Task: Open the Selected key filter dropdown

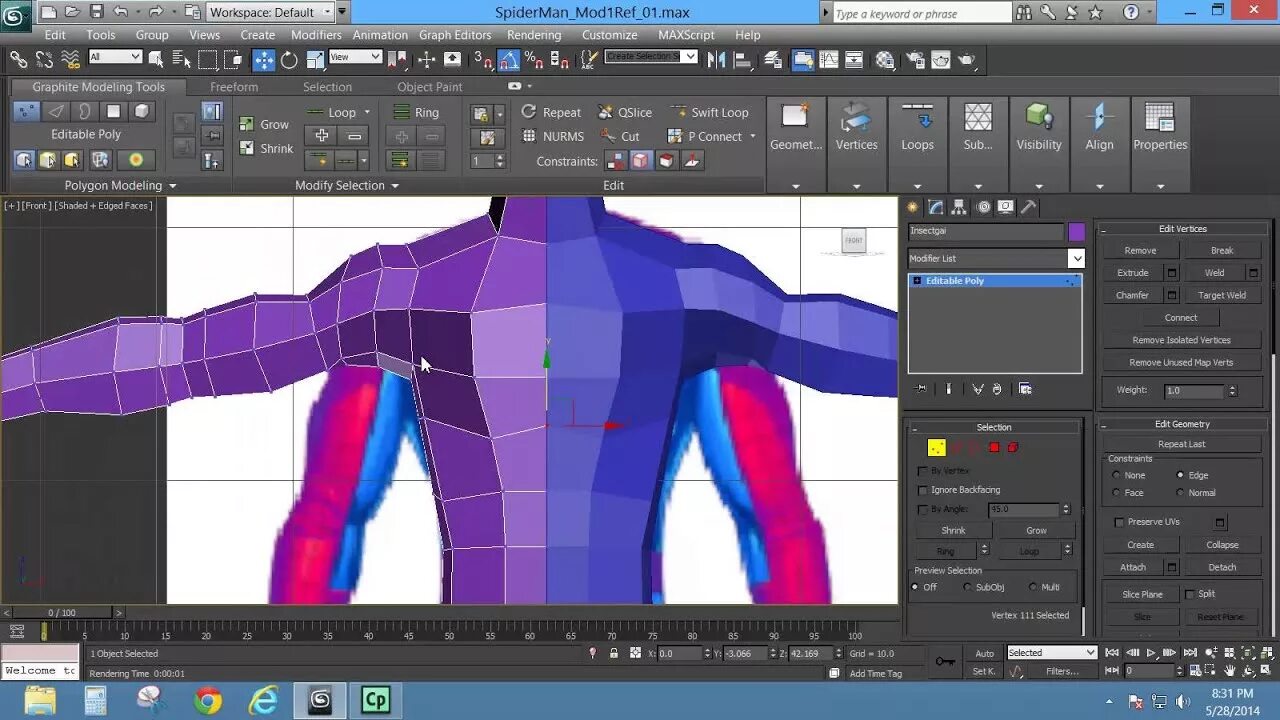Action: [1052, 653]
